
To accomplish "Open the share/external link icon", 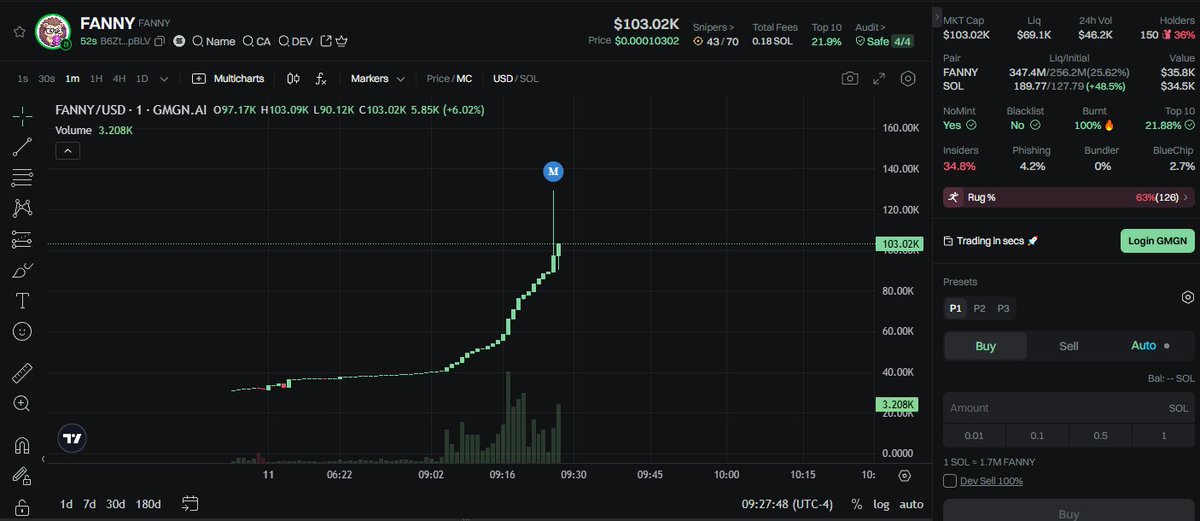I will [x=324, y=41].
